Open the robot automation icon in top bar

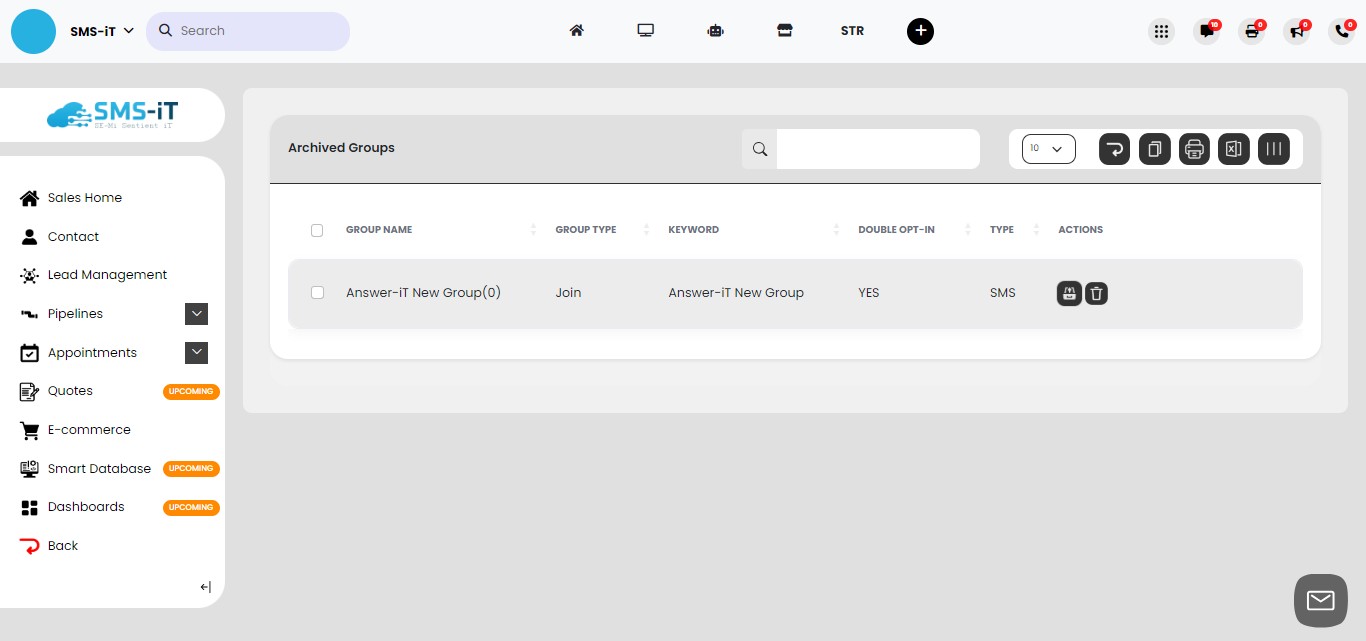click(x=715, y=31)
